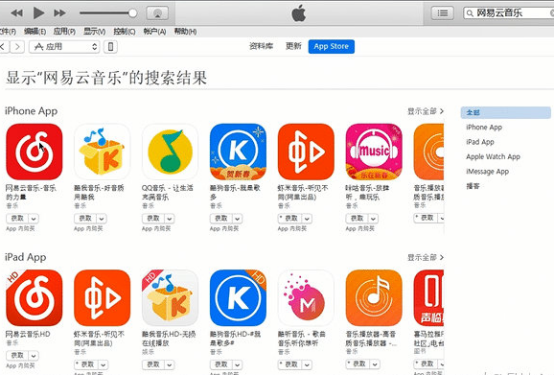Open the 虾米音乐 iPad app icon

(x=102, y=298)
